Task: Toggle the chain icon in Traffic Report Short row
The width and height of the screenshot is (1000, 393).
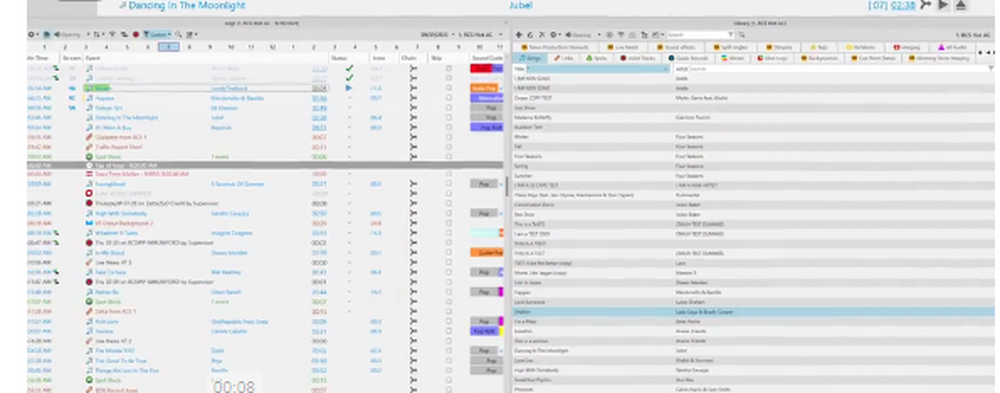Action: (413, 147)
